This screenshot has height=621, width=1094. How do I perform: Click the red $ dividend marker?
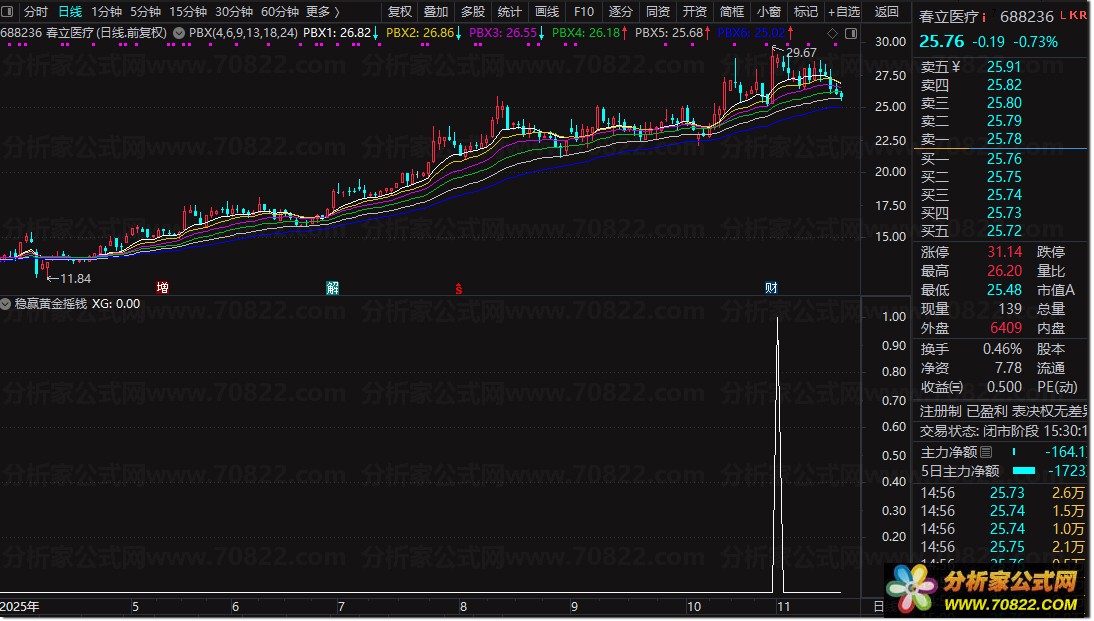[x=459, y=288]
